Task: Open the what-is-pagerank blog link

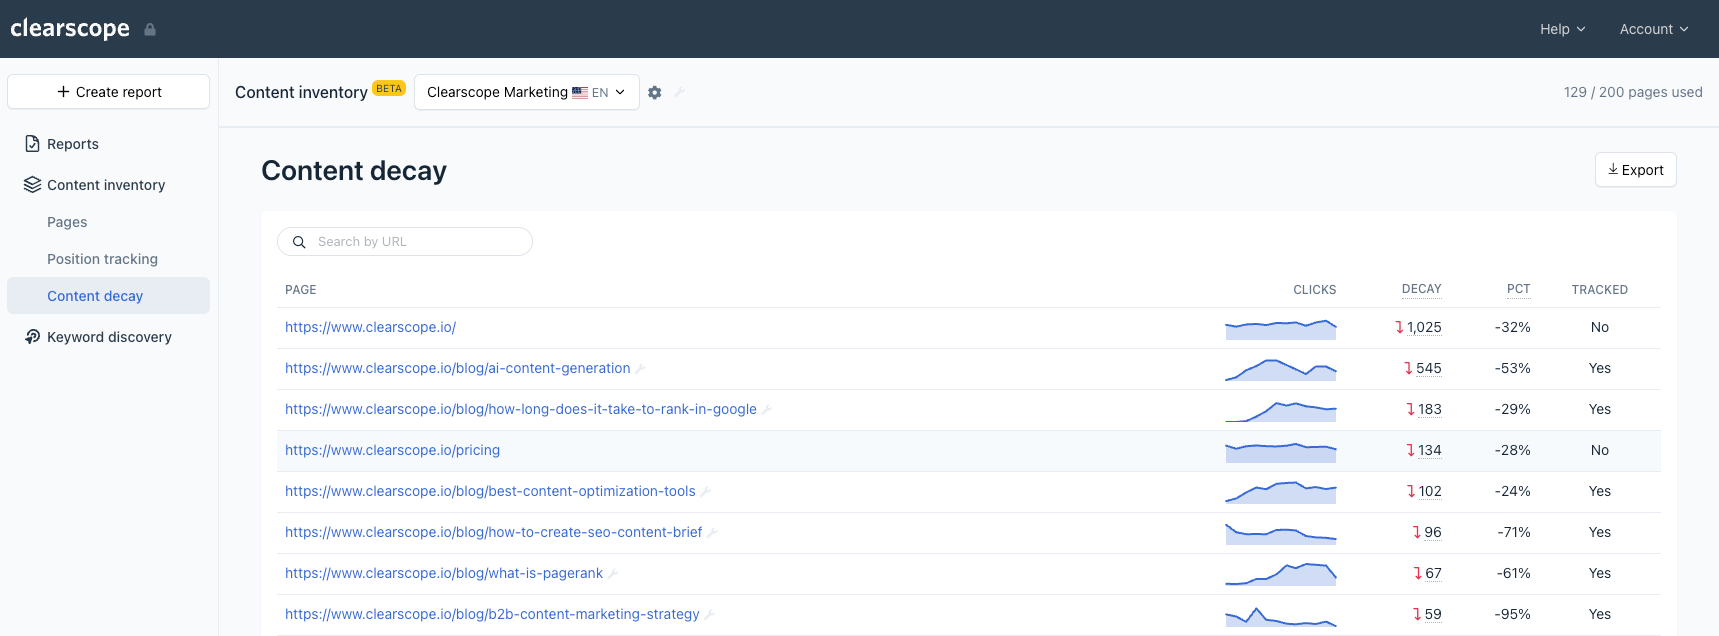Action: (x=444, y=573)
